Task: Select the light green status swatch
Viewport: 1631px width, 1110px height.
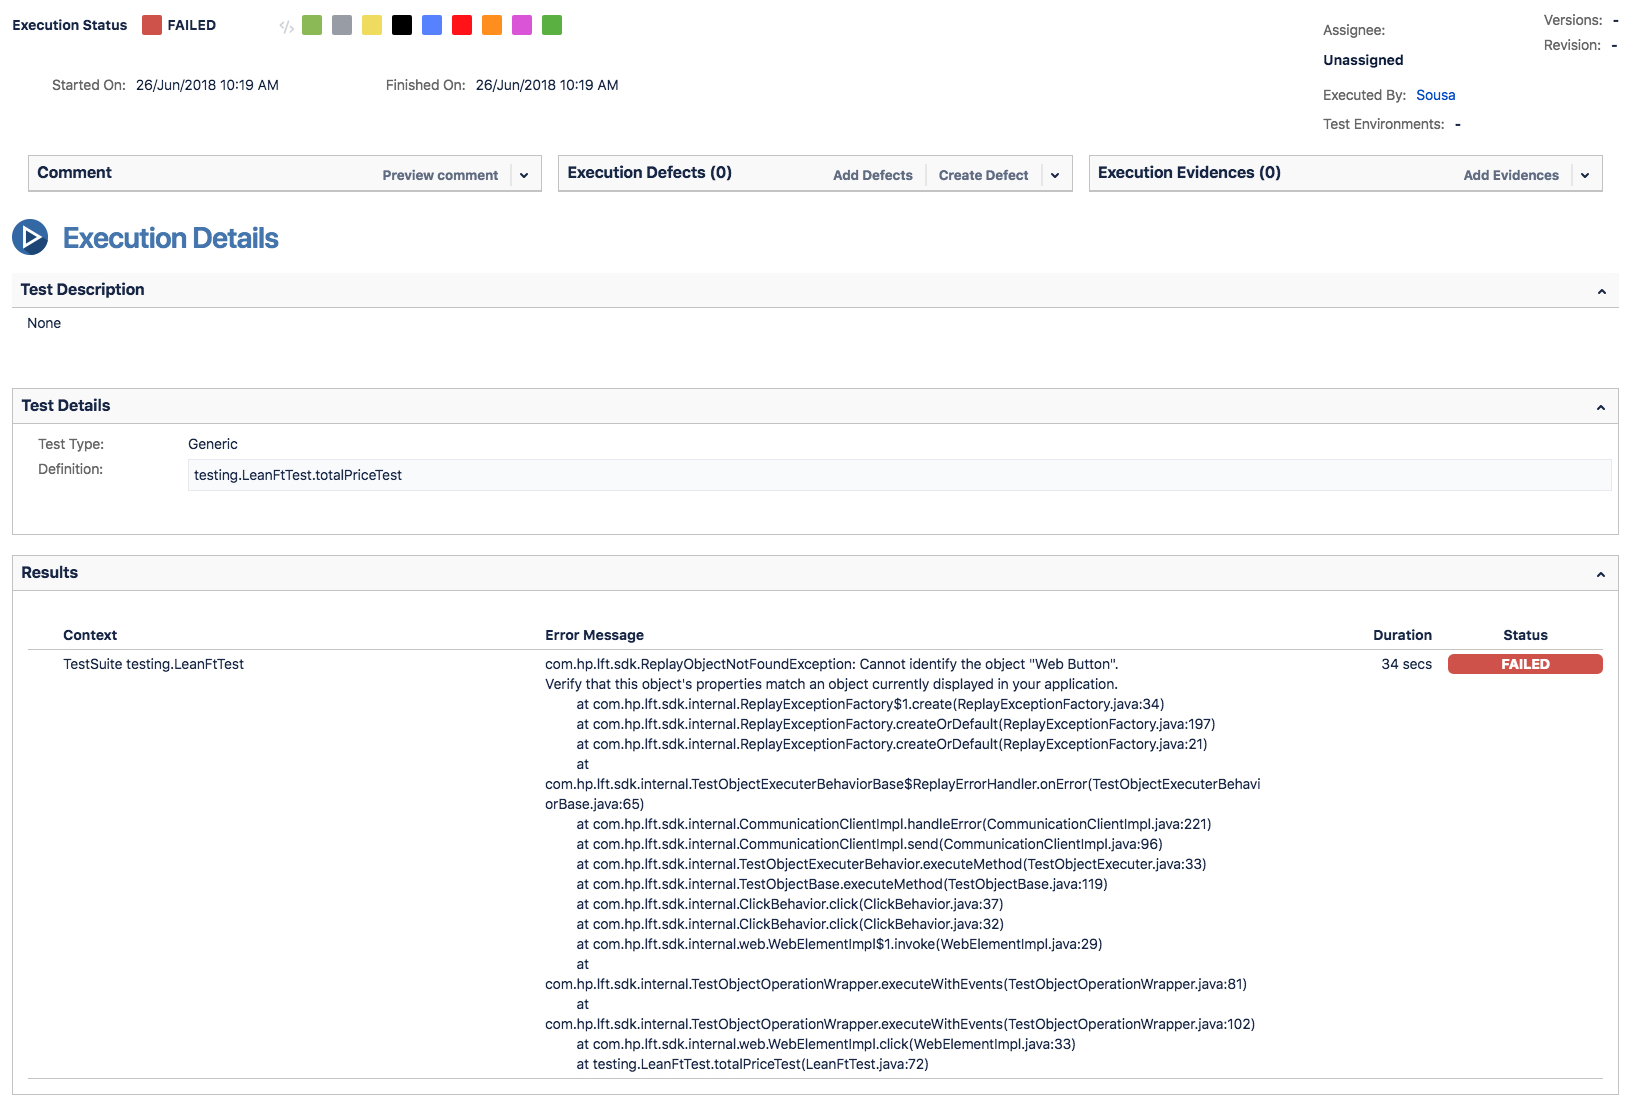Action: (312, 25)
